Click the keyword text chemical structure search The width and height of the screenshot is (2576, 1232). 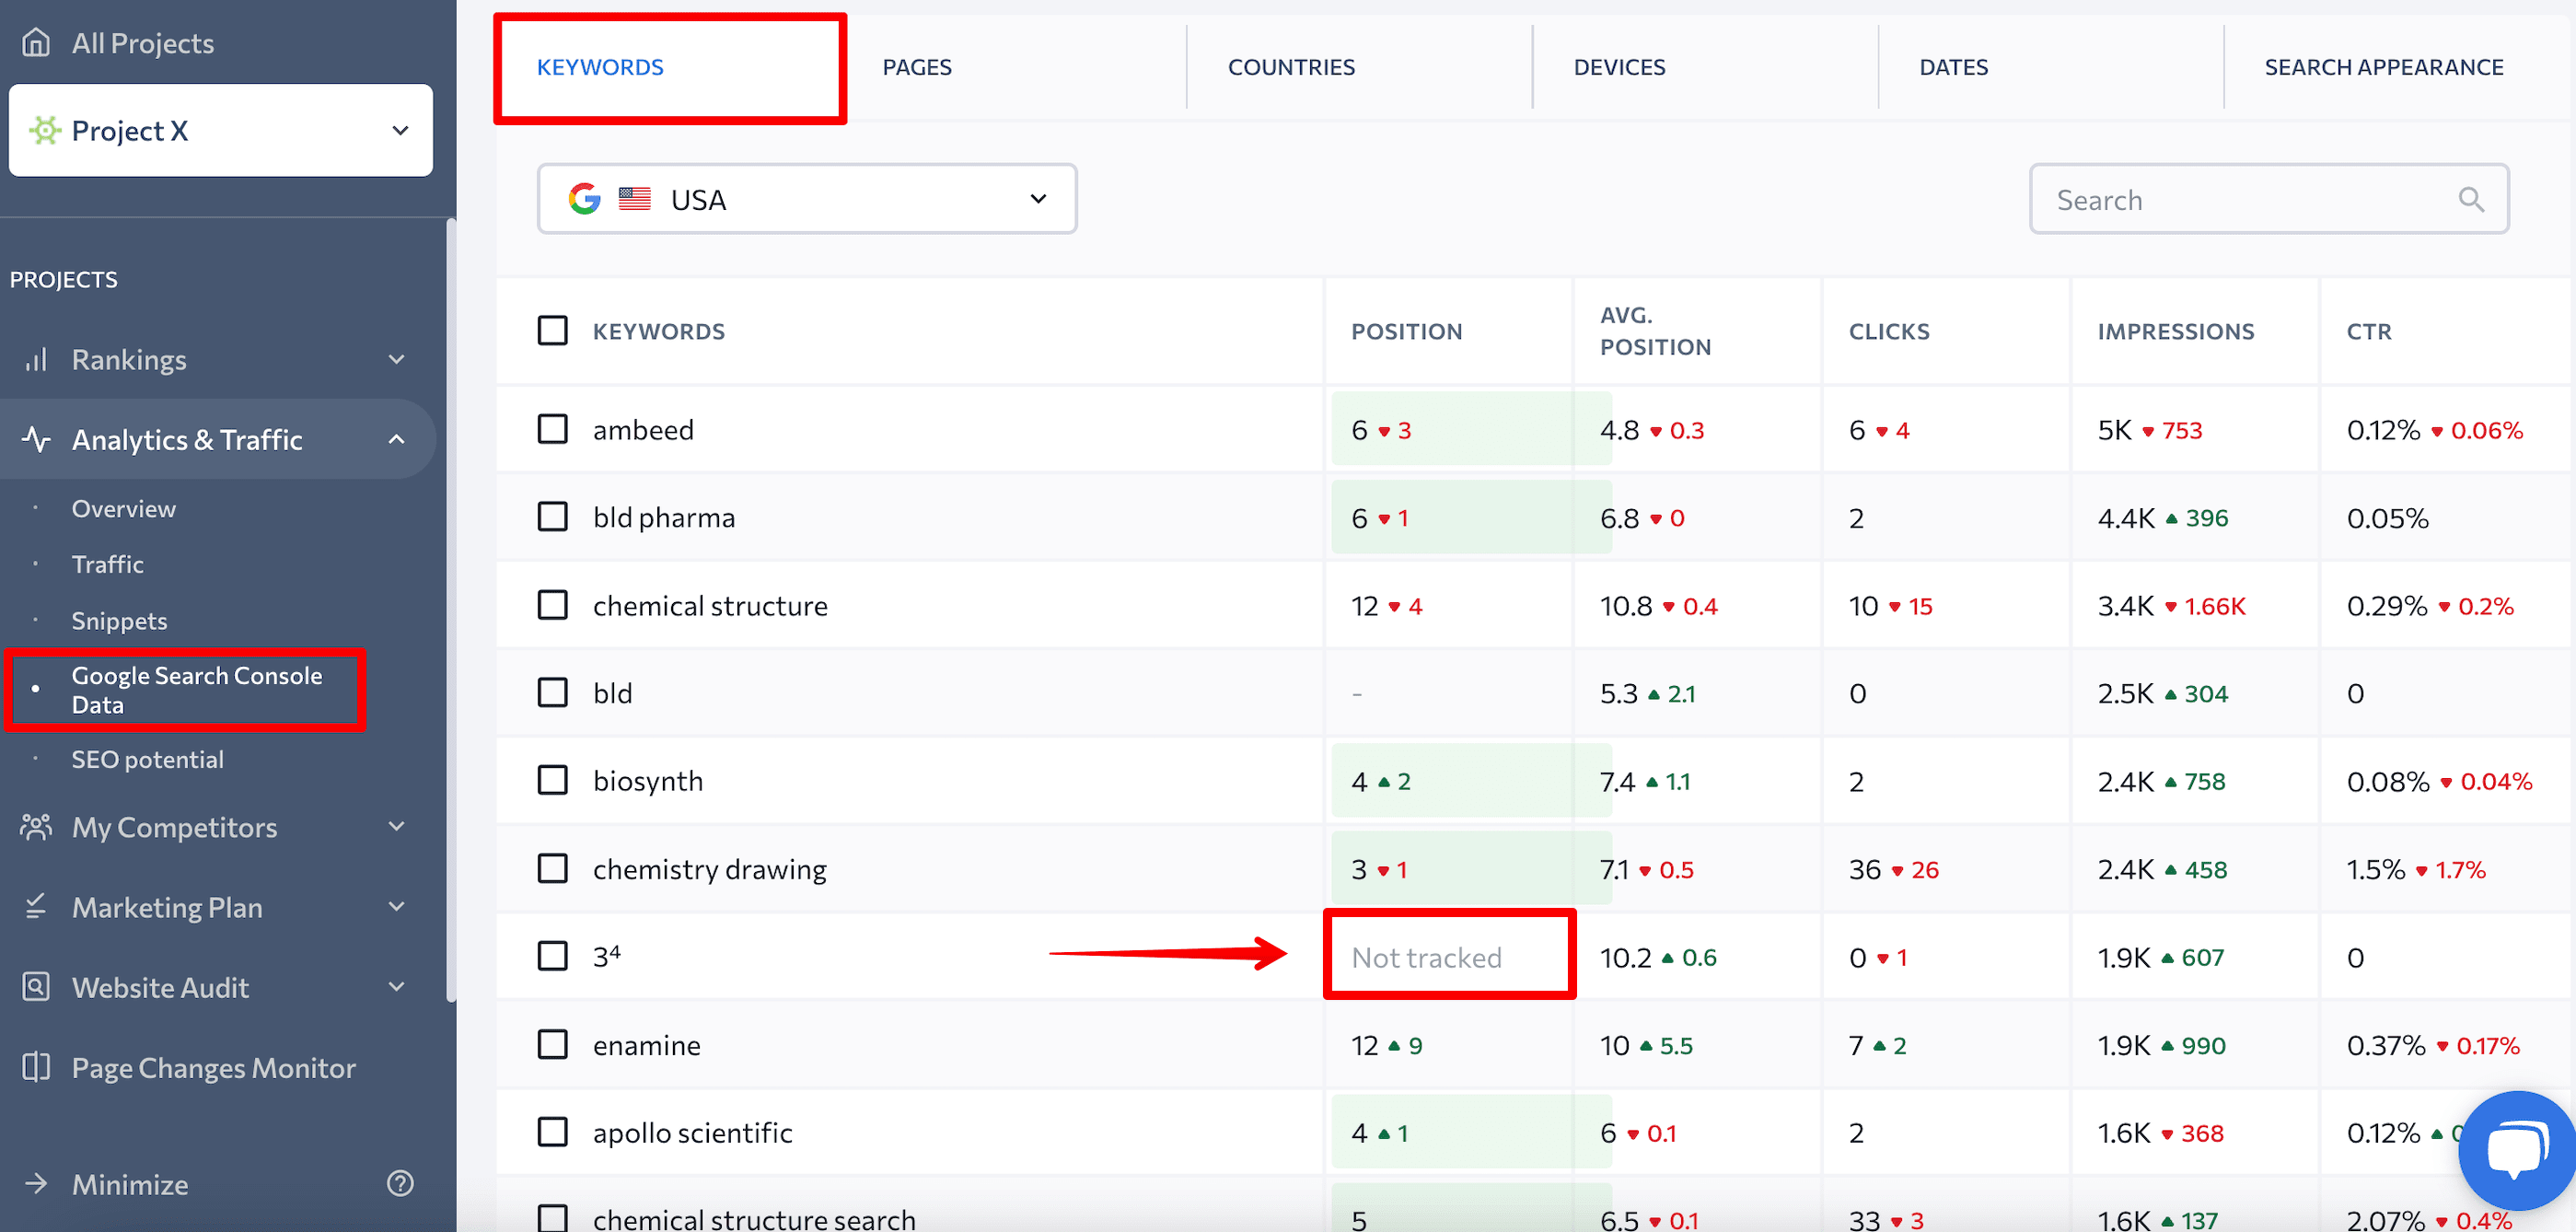pyautogui.click(x=754, y=1219)
